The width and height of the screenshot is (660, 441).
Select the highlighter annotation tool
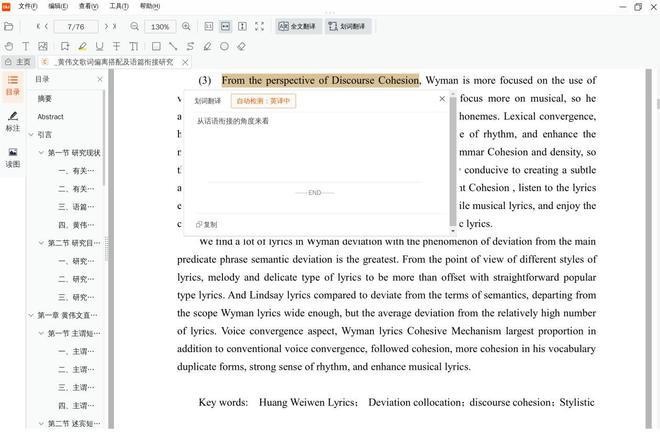point(82,46)
